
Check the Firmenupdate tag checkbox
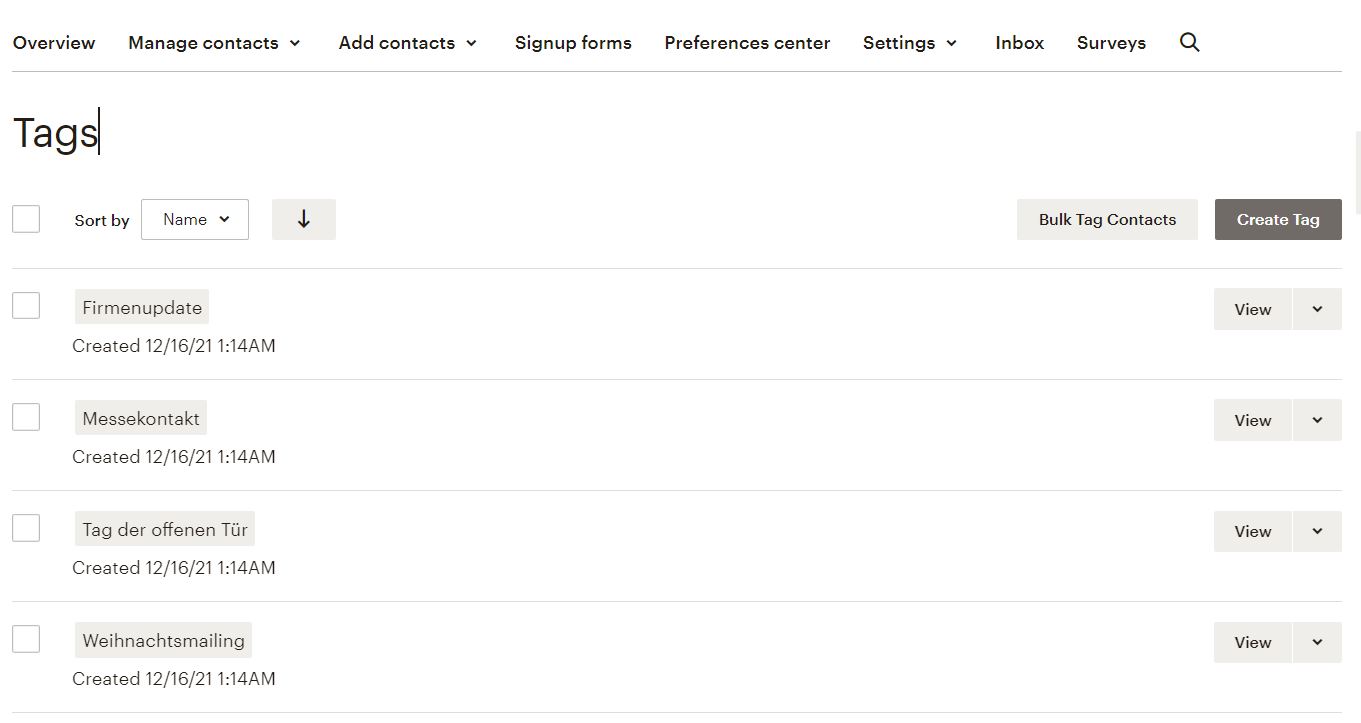26,305
